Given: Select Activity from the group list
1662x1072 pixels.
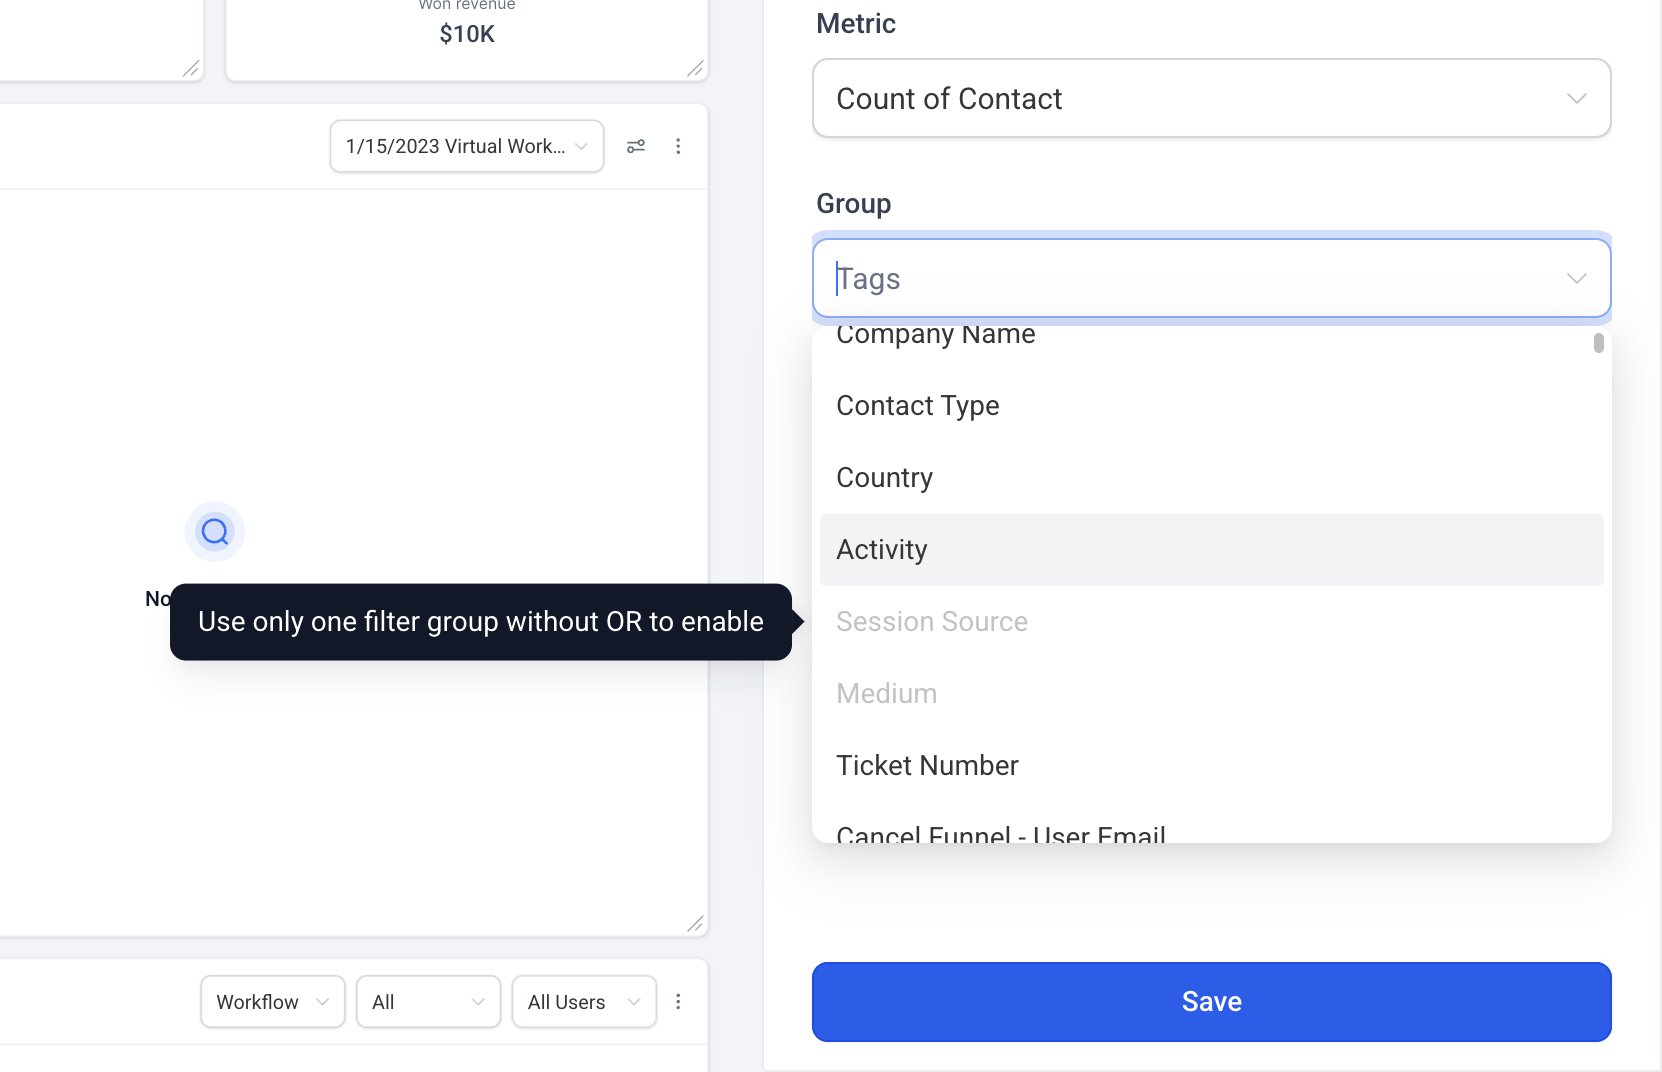Looking at the screenshot, I should 1212,550.
